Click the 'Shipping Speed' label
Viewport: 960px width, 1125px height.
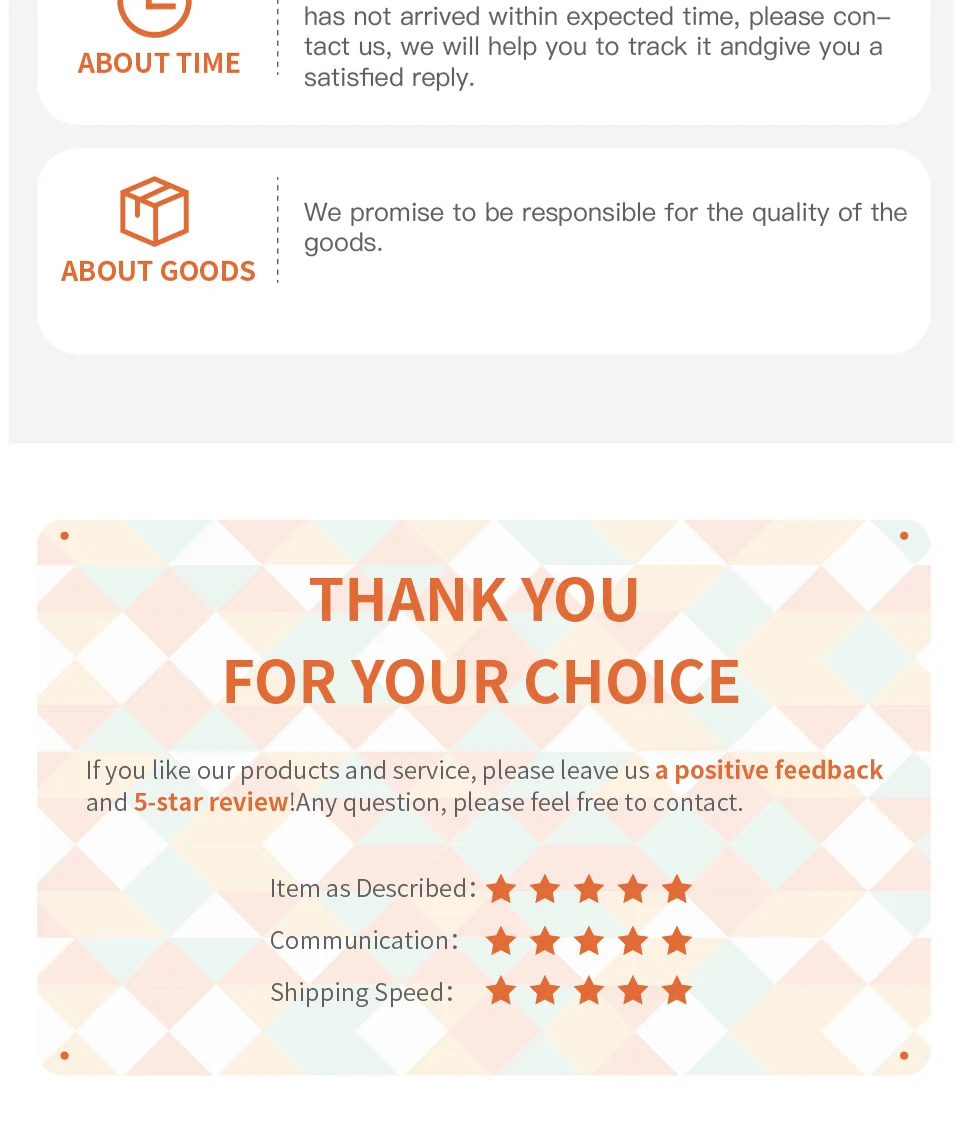(x=357, y=992)
